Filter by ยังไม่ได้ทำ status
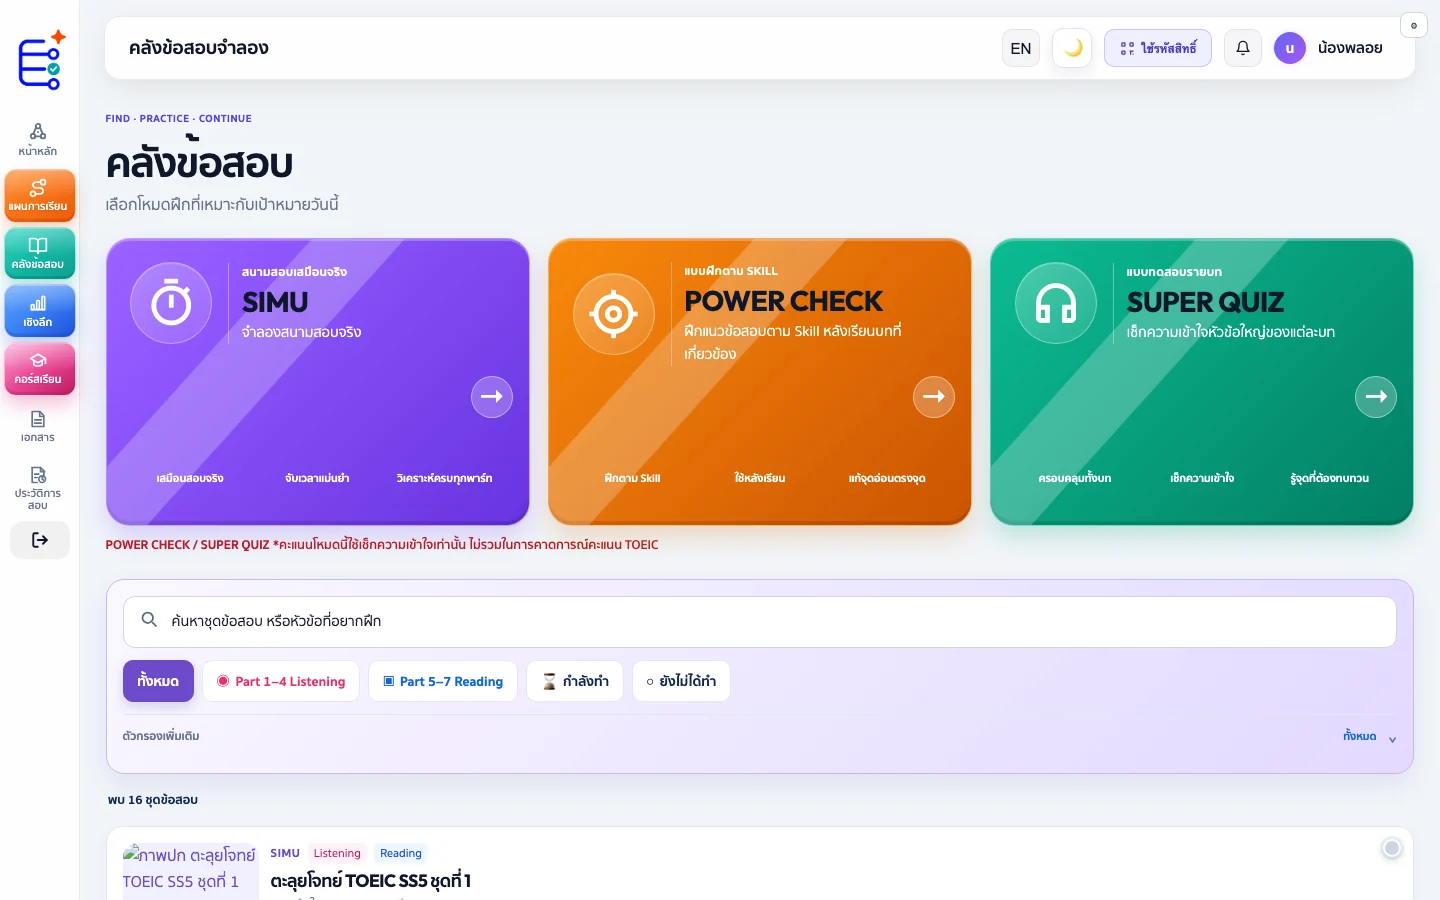This screenshot has height=900, width=1440. [x=681, y=681]
